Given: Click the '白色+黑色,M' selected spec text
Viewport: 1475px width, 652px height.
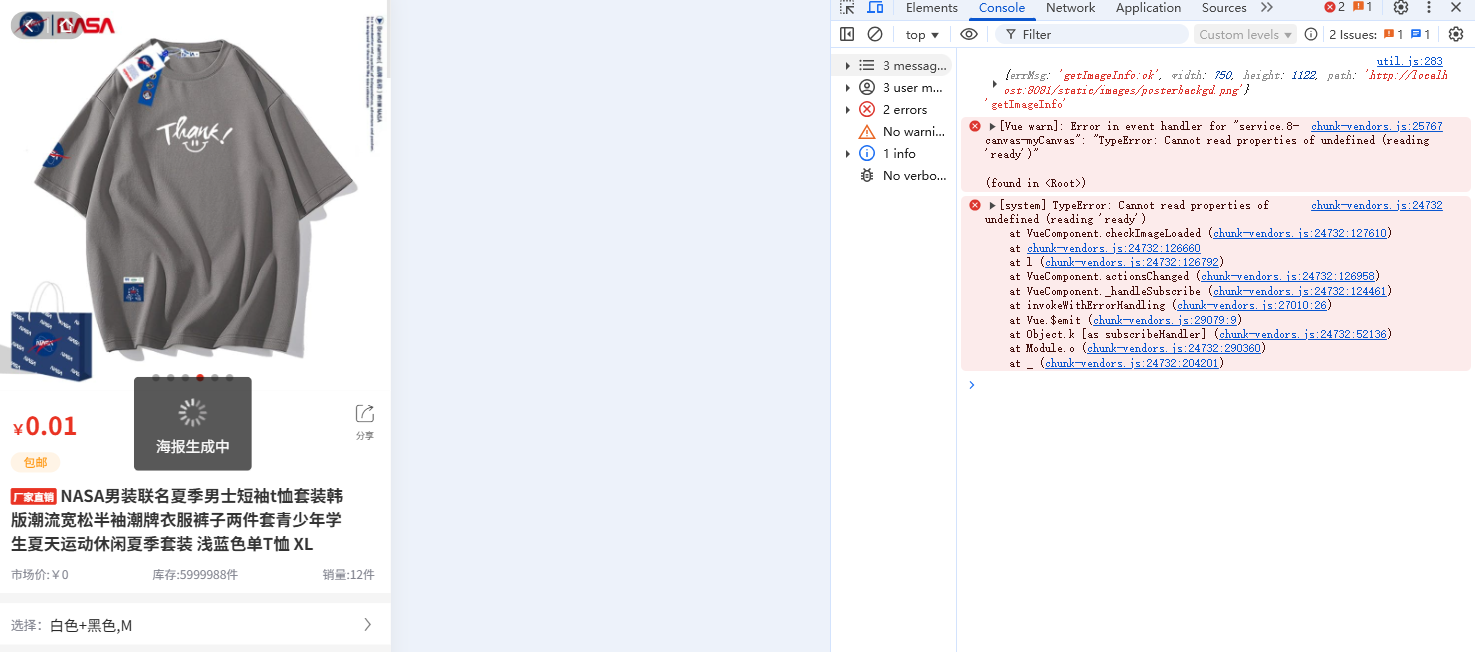Looking at the screenshot, I should pos(91,625).
